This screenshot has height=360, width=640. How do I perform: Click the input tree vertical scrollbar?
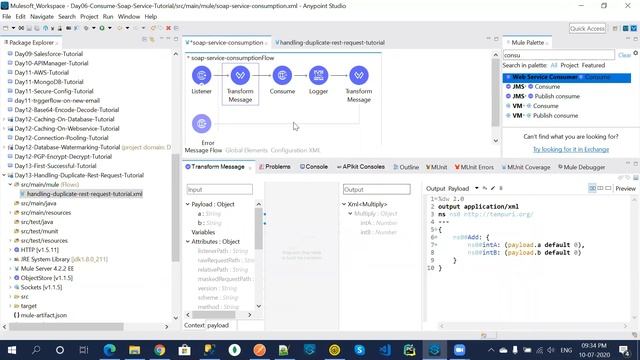(258, 229)
